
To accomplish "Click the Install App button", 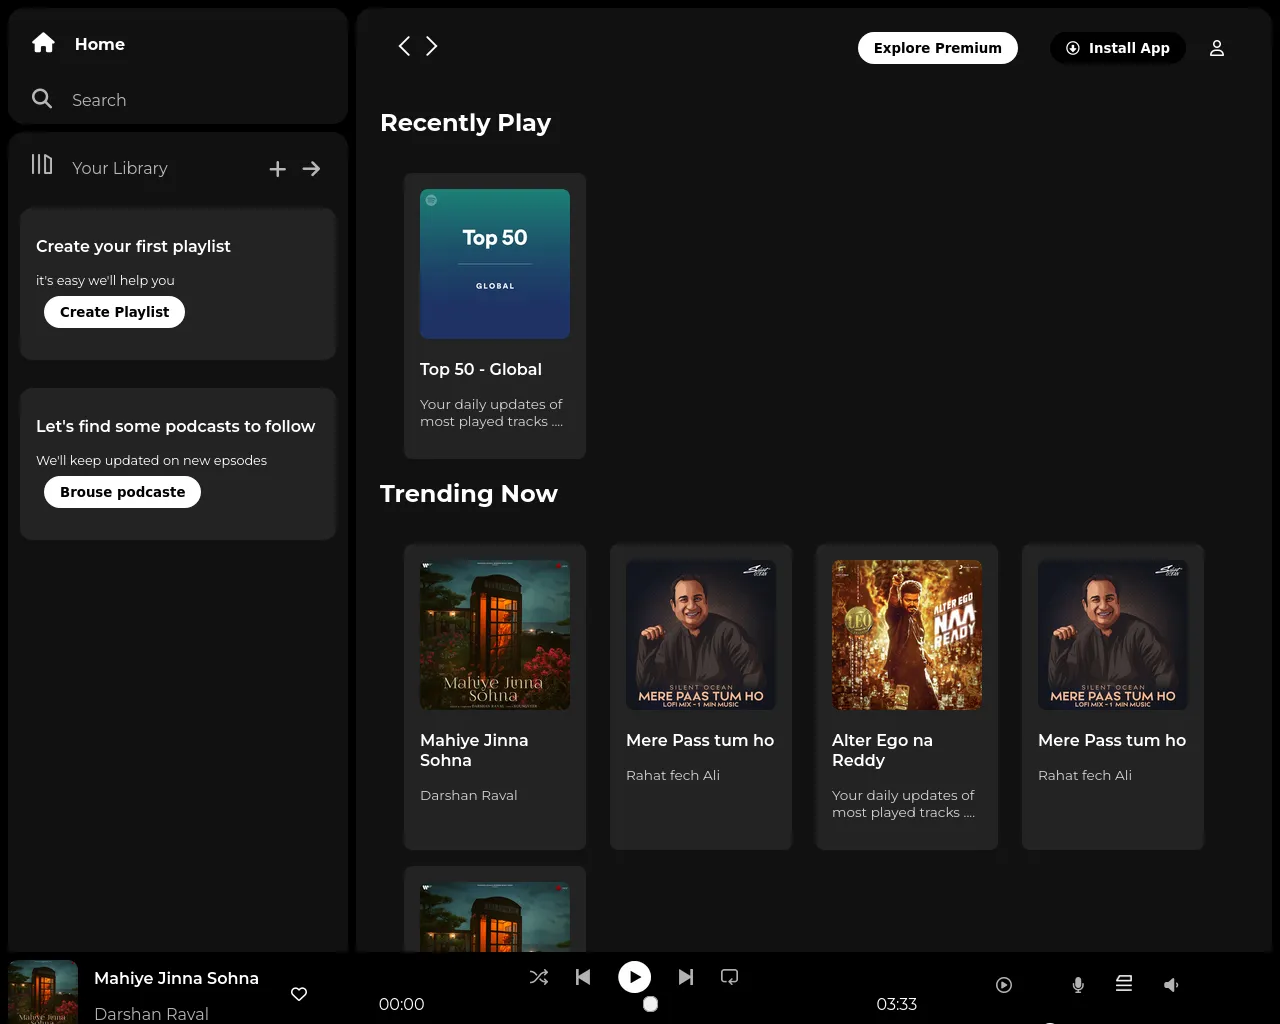I will pos(1118,48).
